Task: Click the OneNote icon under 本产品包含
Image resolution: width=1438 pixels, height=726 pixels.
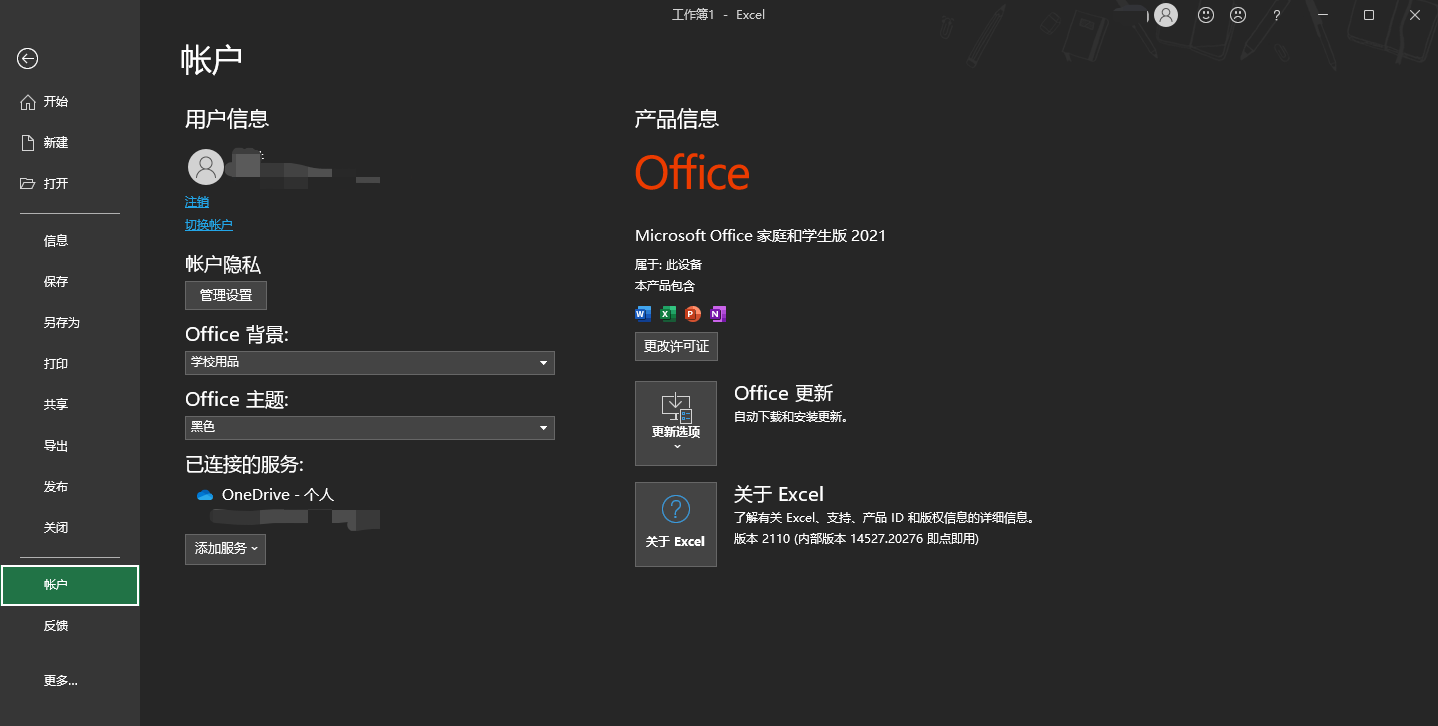Action: [718, 314]
